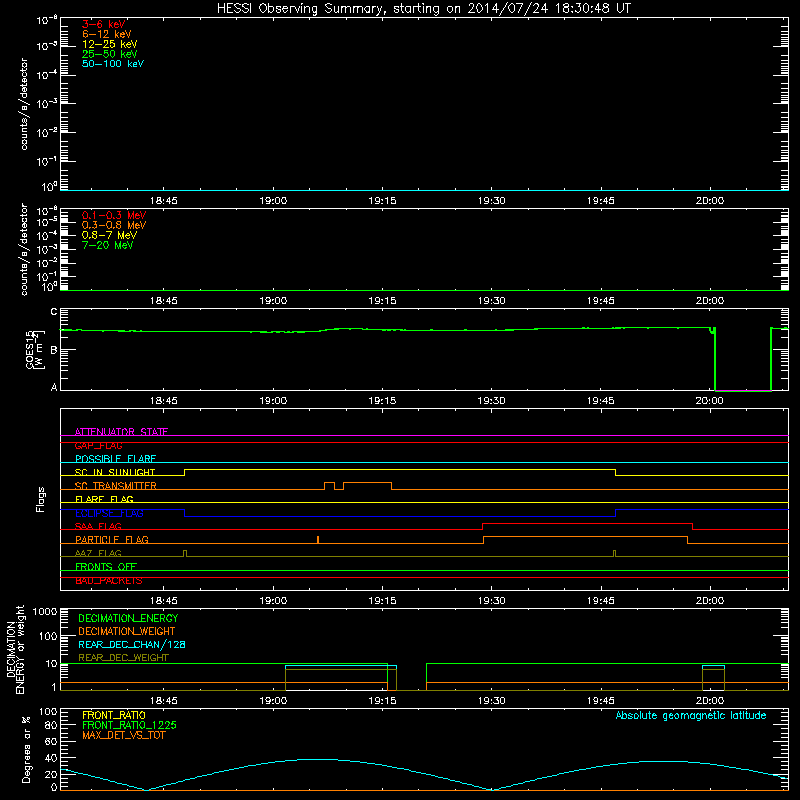Click the ATTENUATOR_STATE flag label
800x800 pixels.
point(121,432)
